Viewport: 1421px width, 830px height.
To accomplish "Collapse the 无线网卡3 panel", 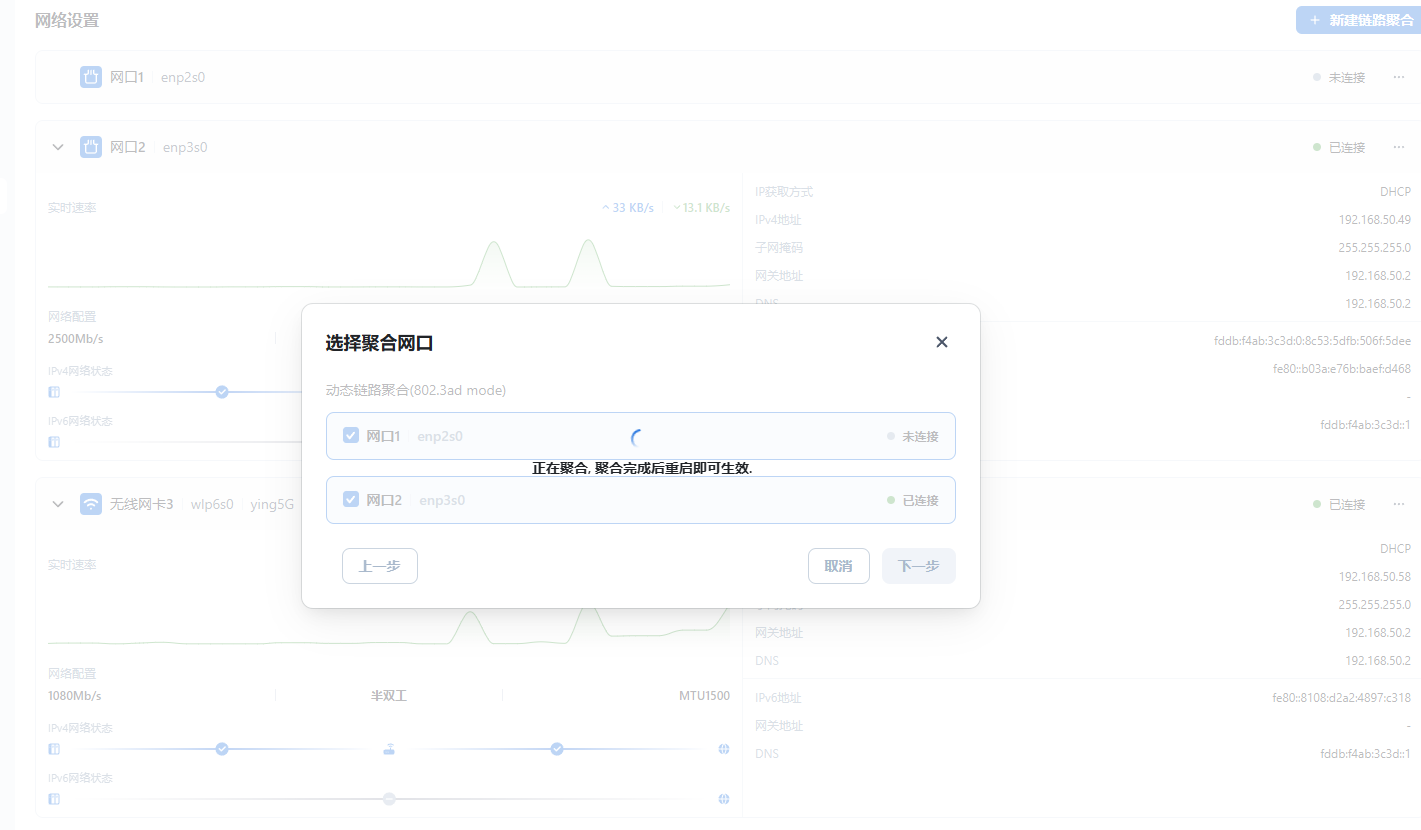I will pyautogui.click(x=58, y=504).
